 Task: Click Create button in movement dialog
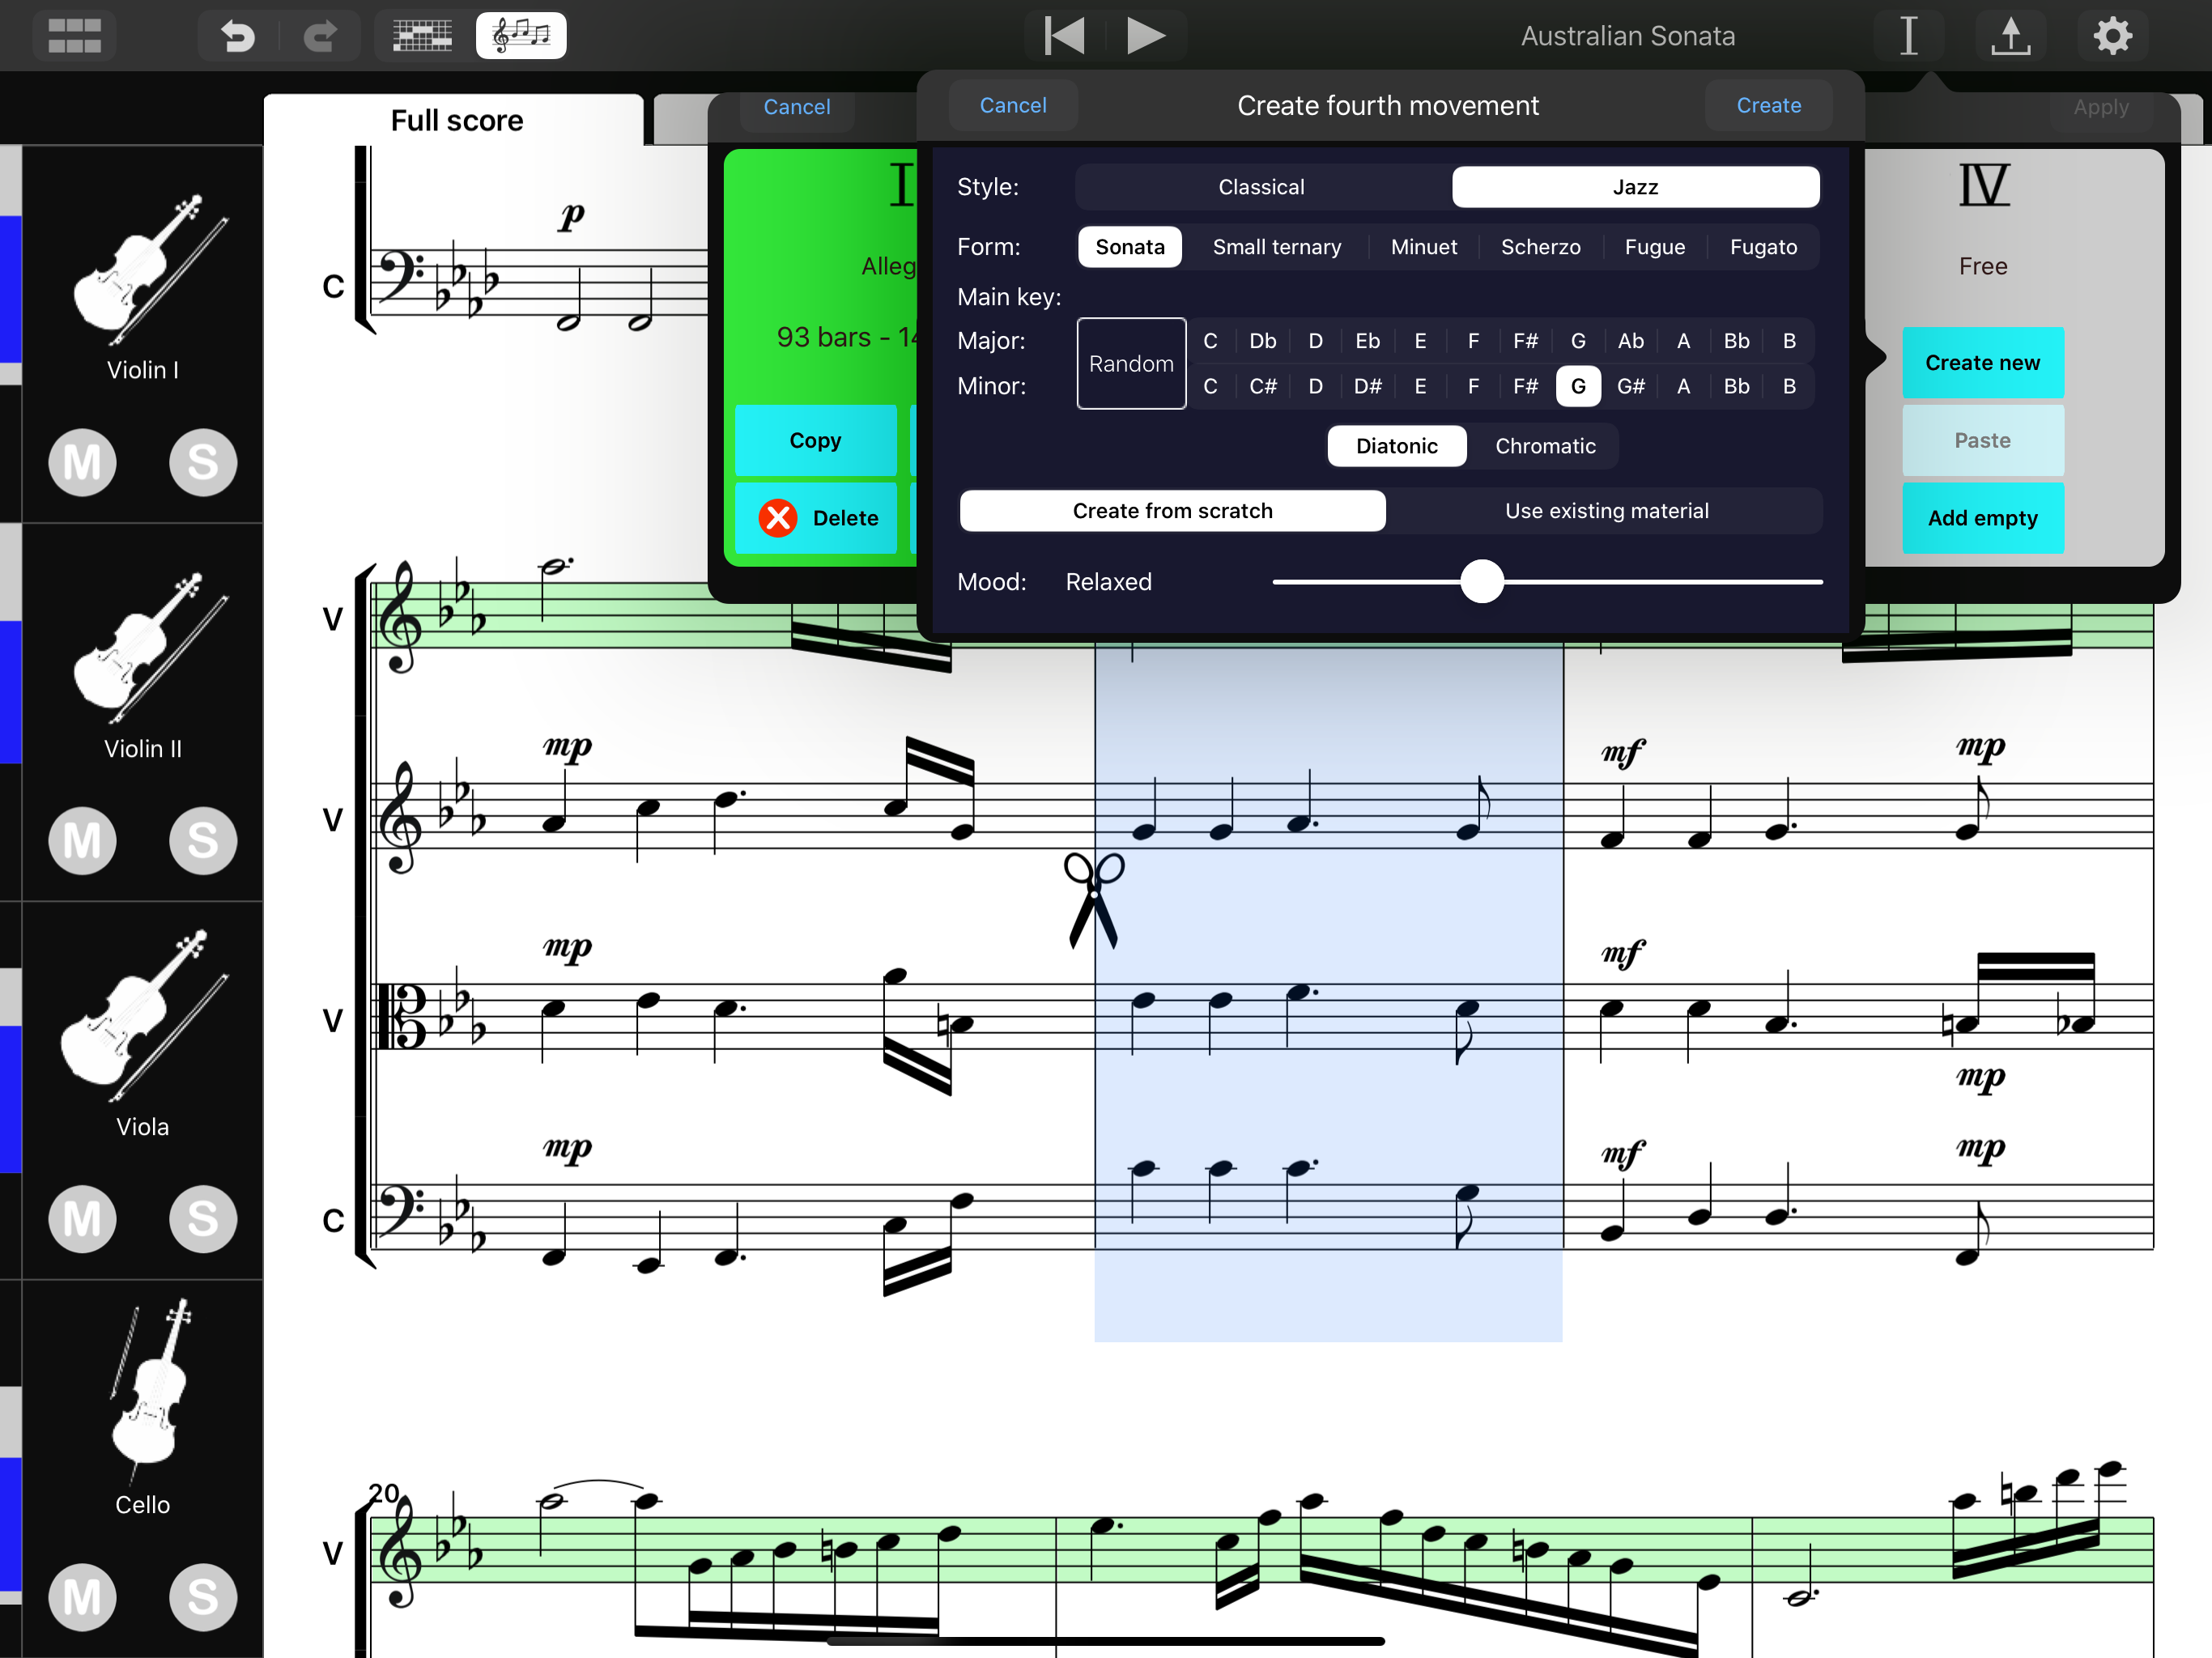point(1768,105)
